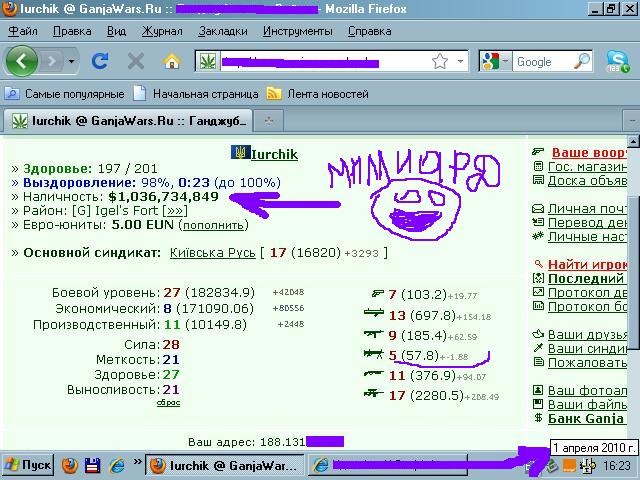Open Доска объявлений link
This screenshot has height=480, width=640.
(x=587, y=180)
